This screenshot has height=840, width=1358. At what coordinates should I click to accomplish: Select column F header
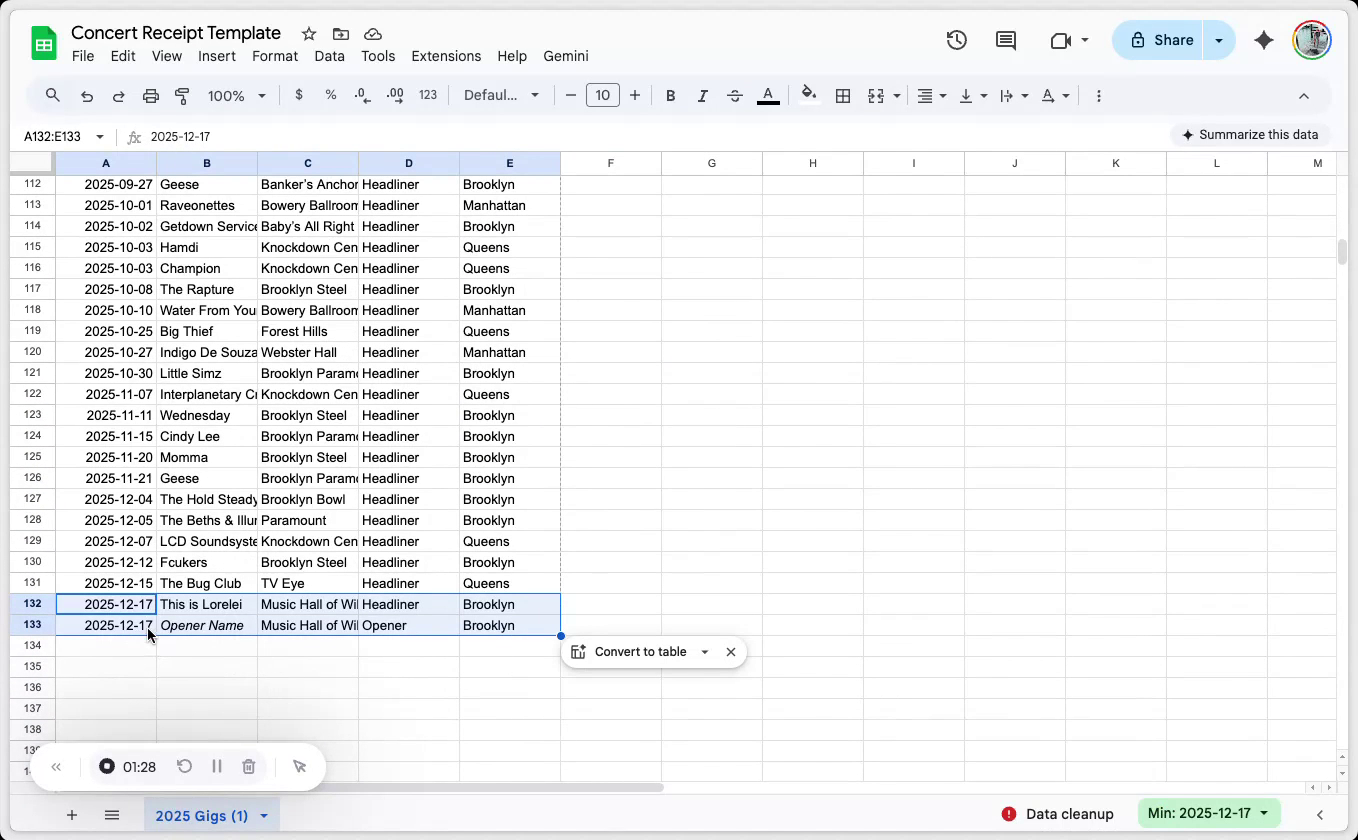pyautogui.click(x=610, y=163)
